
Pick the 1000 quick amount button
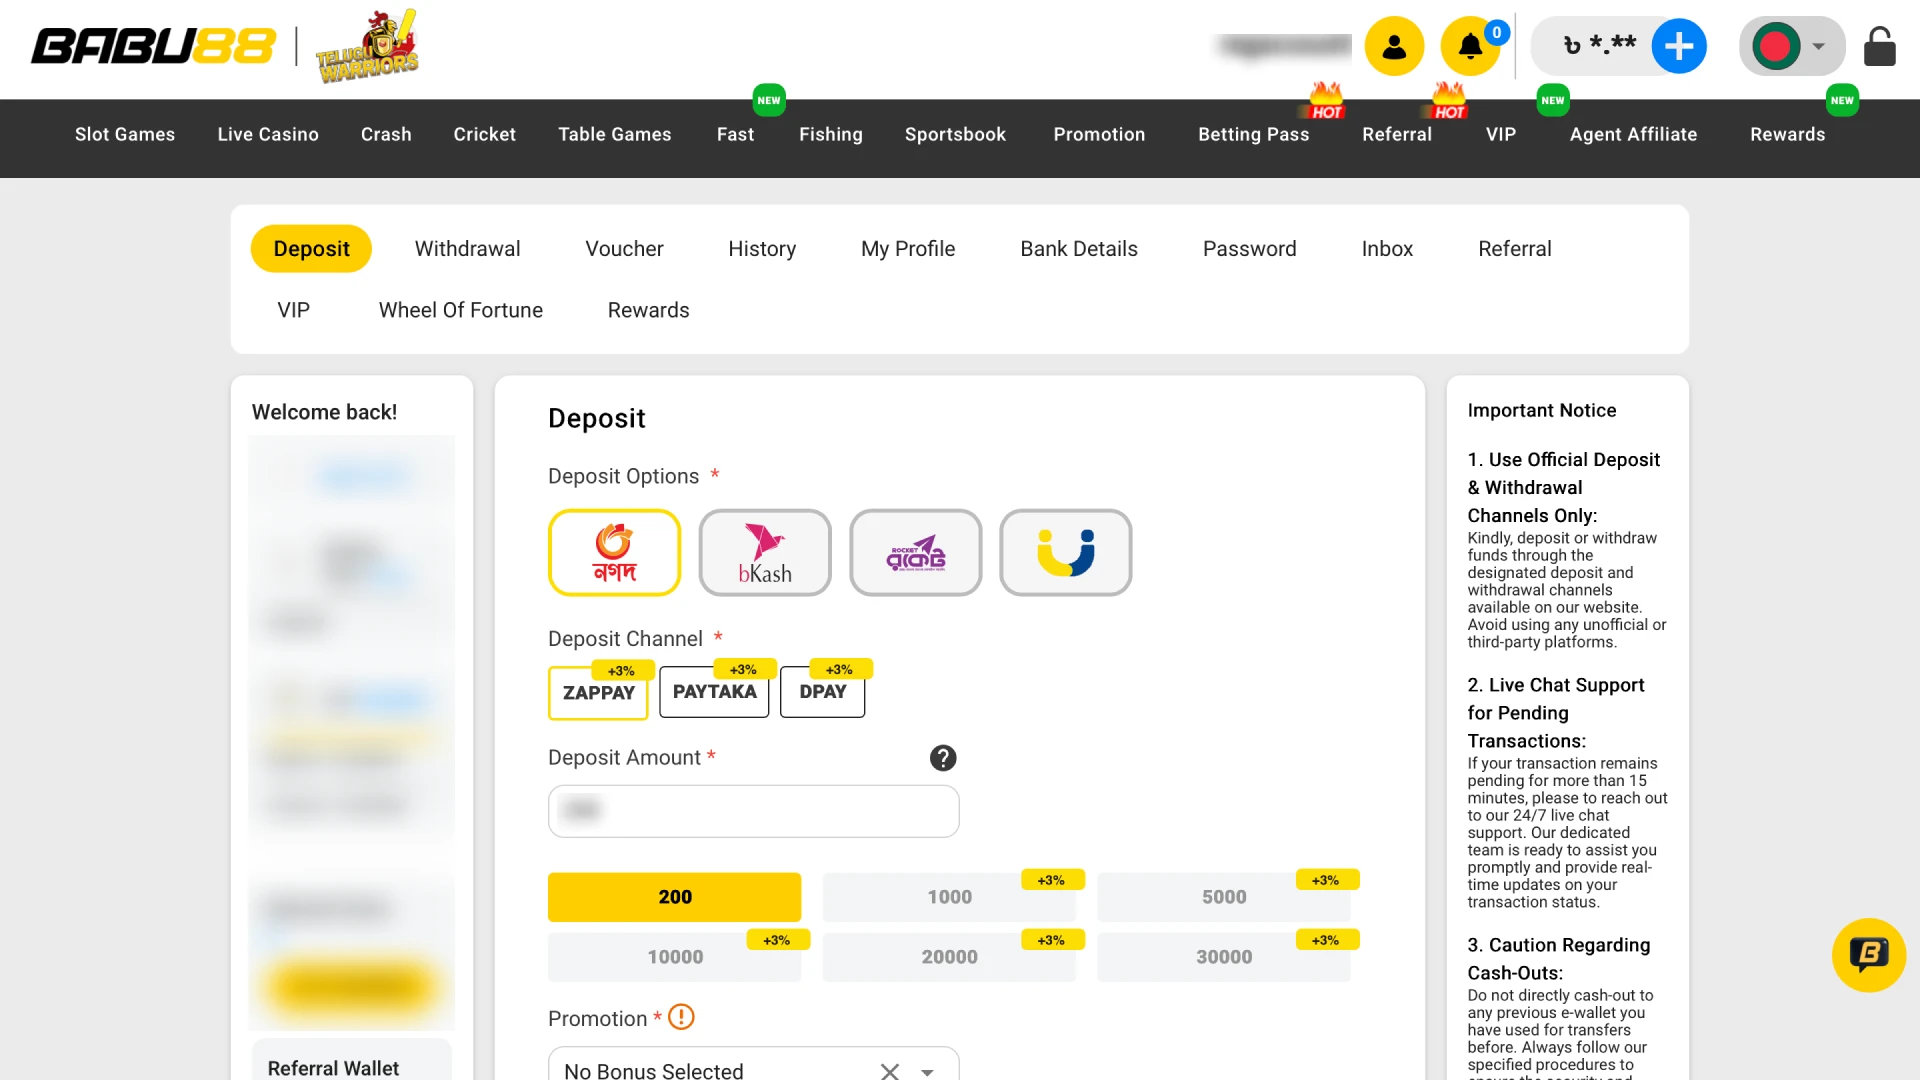tap(948, 897)
